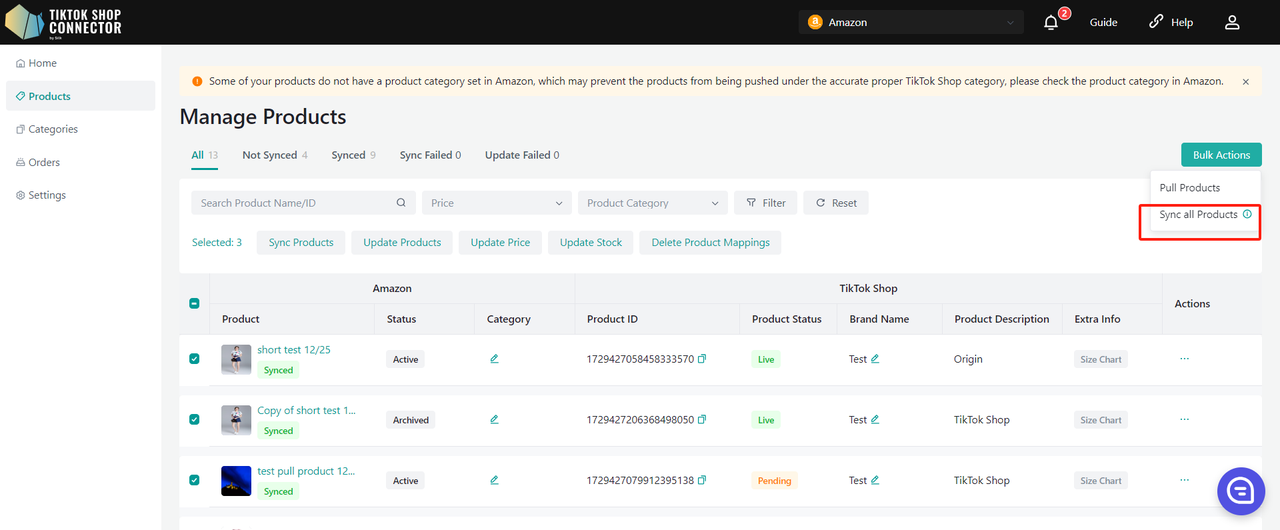1280x530 pixels.
Task: Copy product ID 1729427058458333570
Action: click(x=702, y=359)
